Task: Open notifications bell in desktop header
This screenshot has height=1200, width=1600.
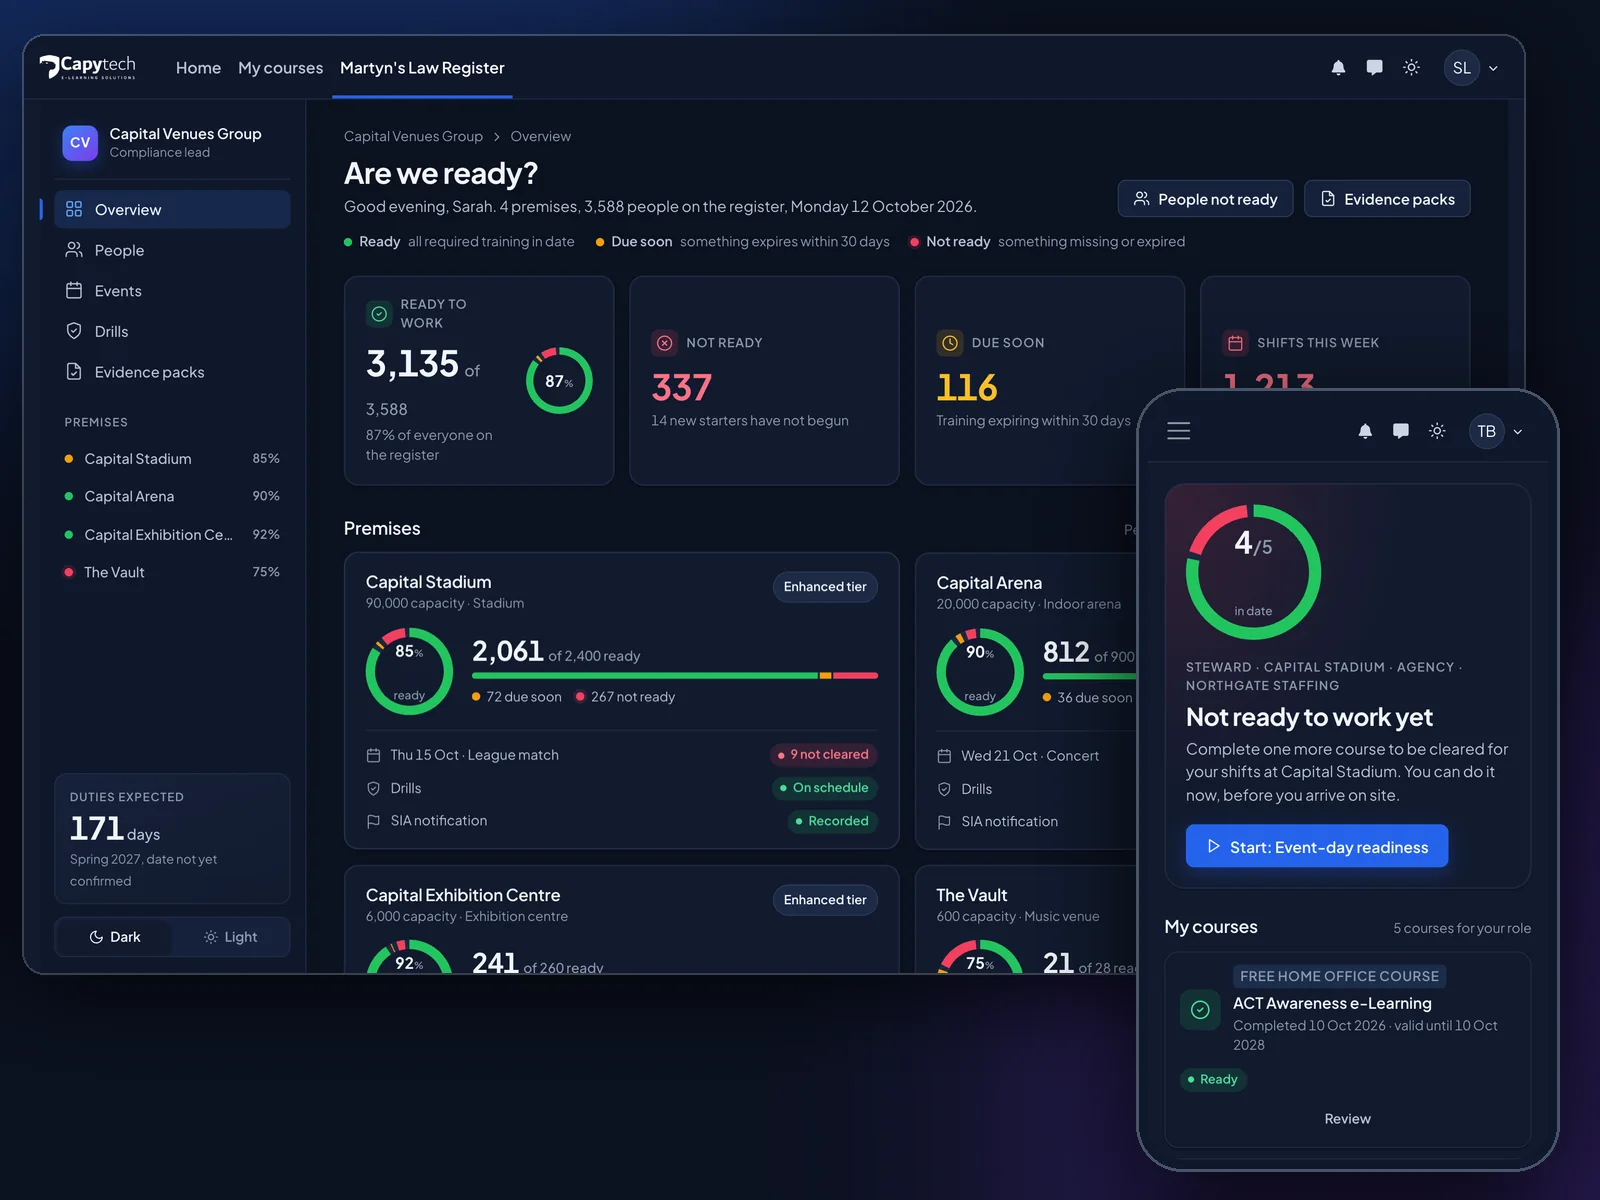Action: tap(1338, 68)
